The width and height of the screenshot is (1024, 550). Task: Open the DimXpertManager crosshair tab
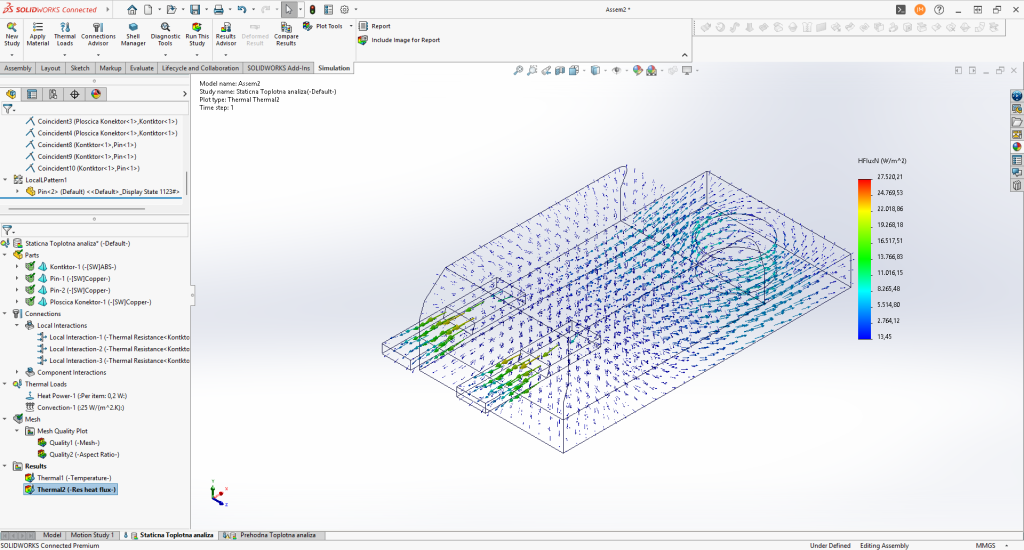point(74,94)
